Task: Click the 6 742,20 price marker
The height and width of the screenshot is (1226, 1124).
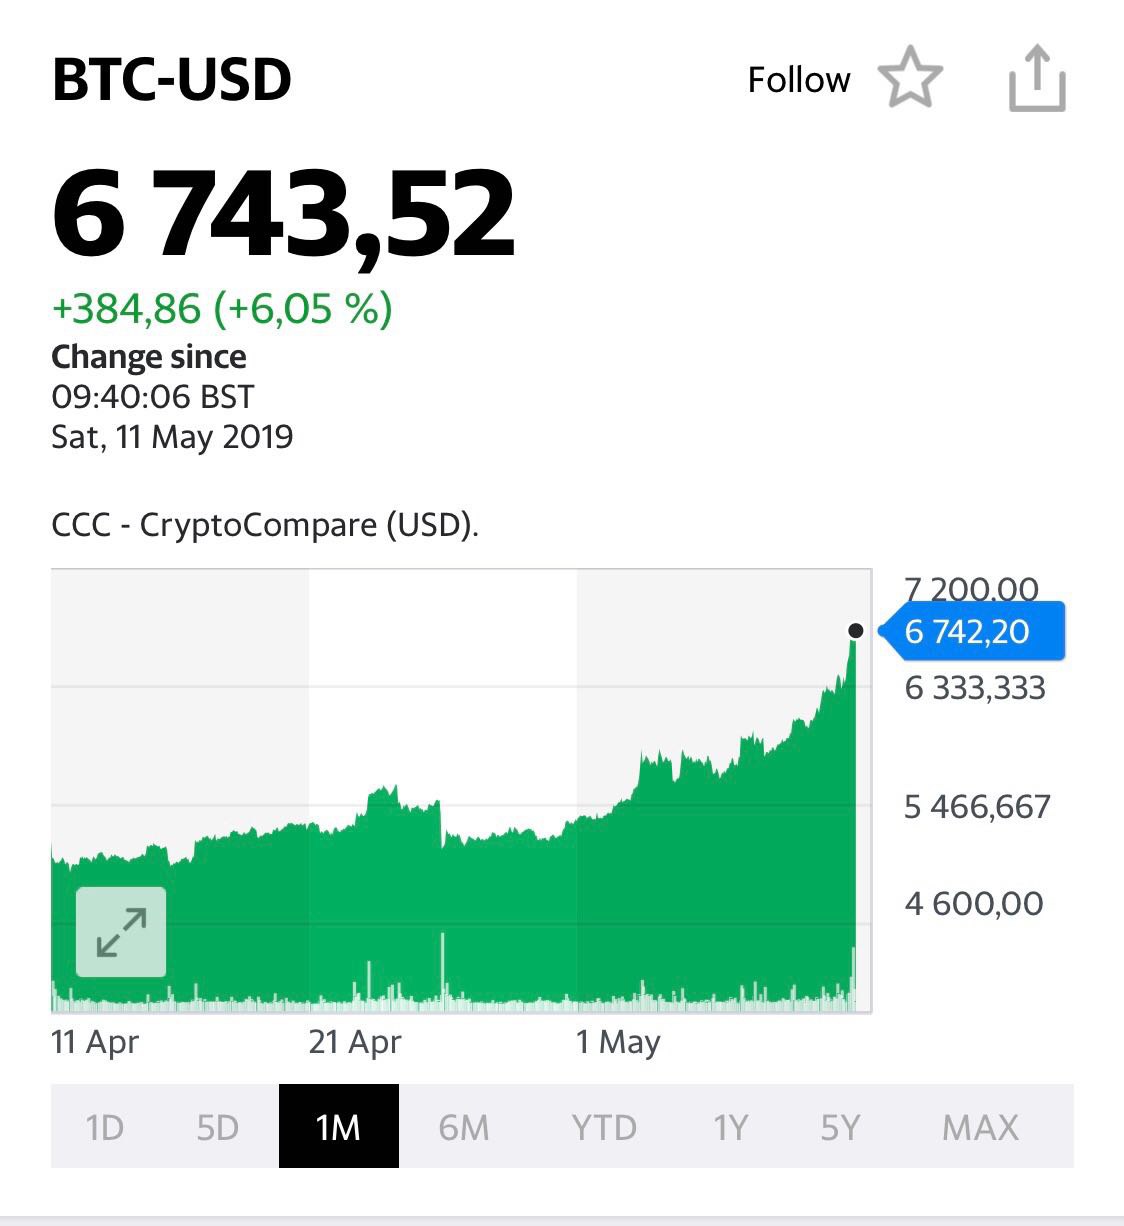Action: pos(972,631)
